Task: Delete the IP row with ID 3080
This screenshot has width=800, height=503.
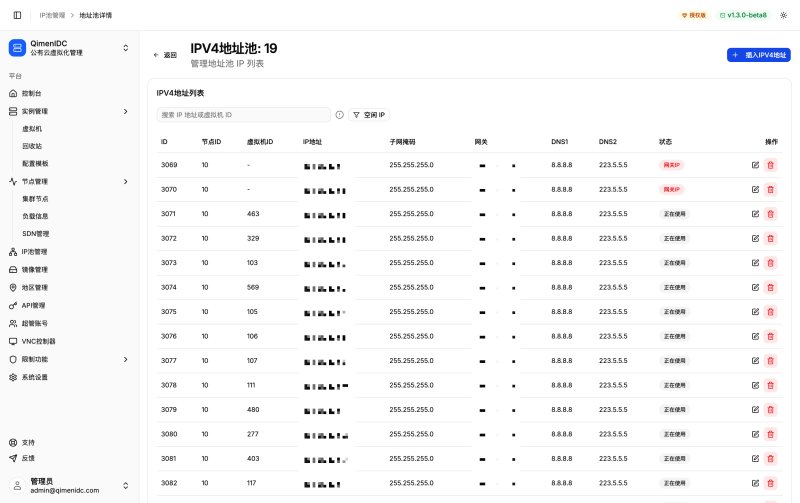Action: click(770, 434)
